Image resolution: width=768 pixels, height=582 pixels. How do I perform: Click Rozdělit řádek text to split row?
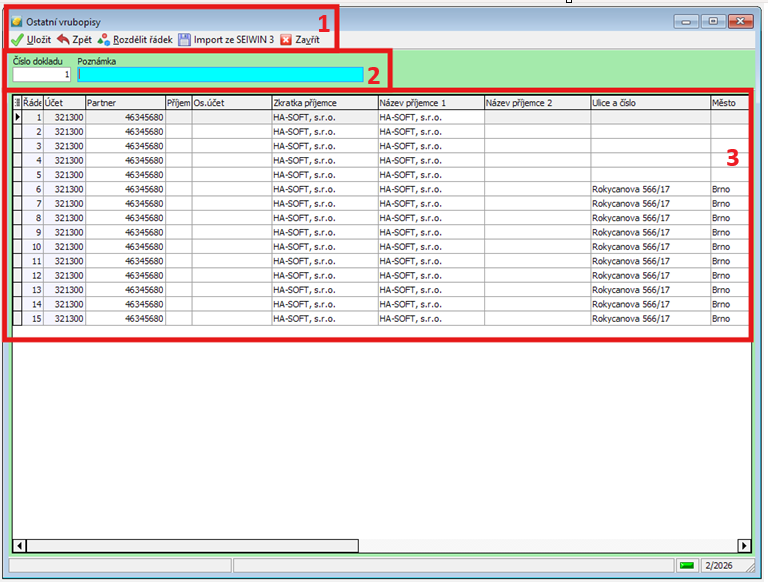point(143,40)
